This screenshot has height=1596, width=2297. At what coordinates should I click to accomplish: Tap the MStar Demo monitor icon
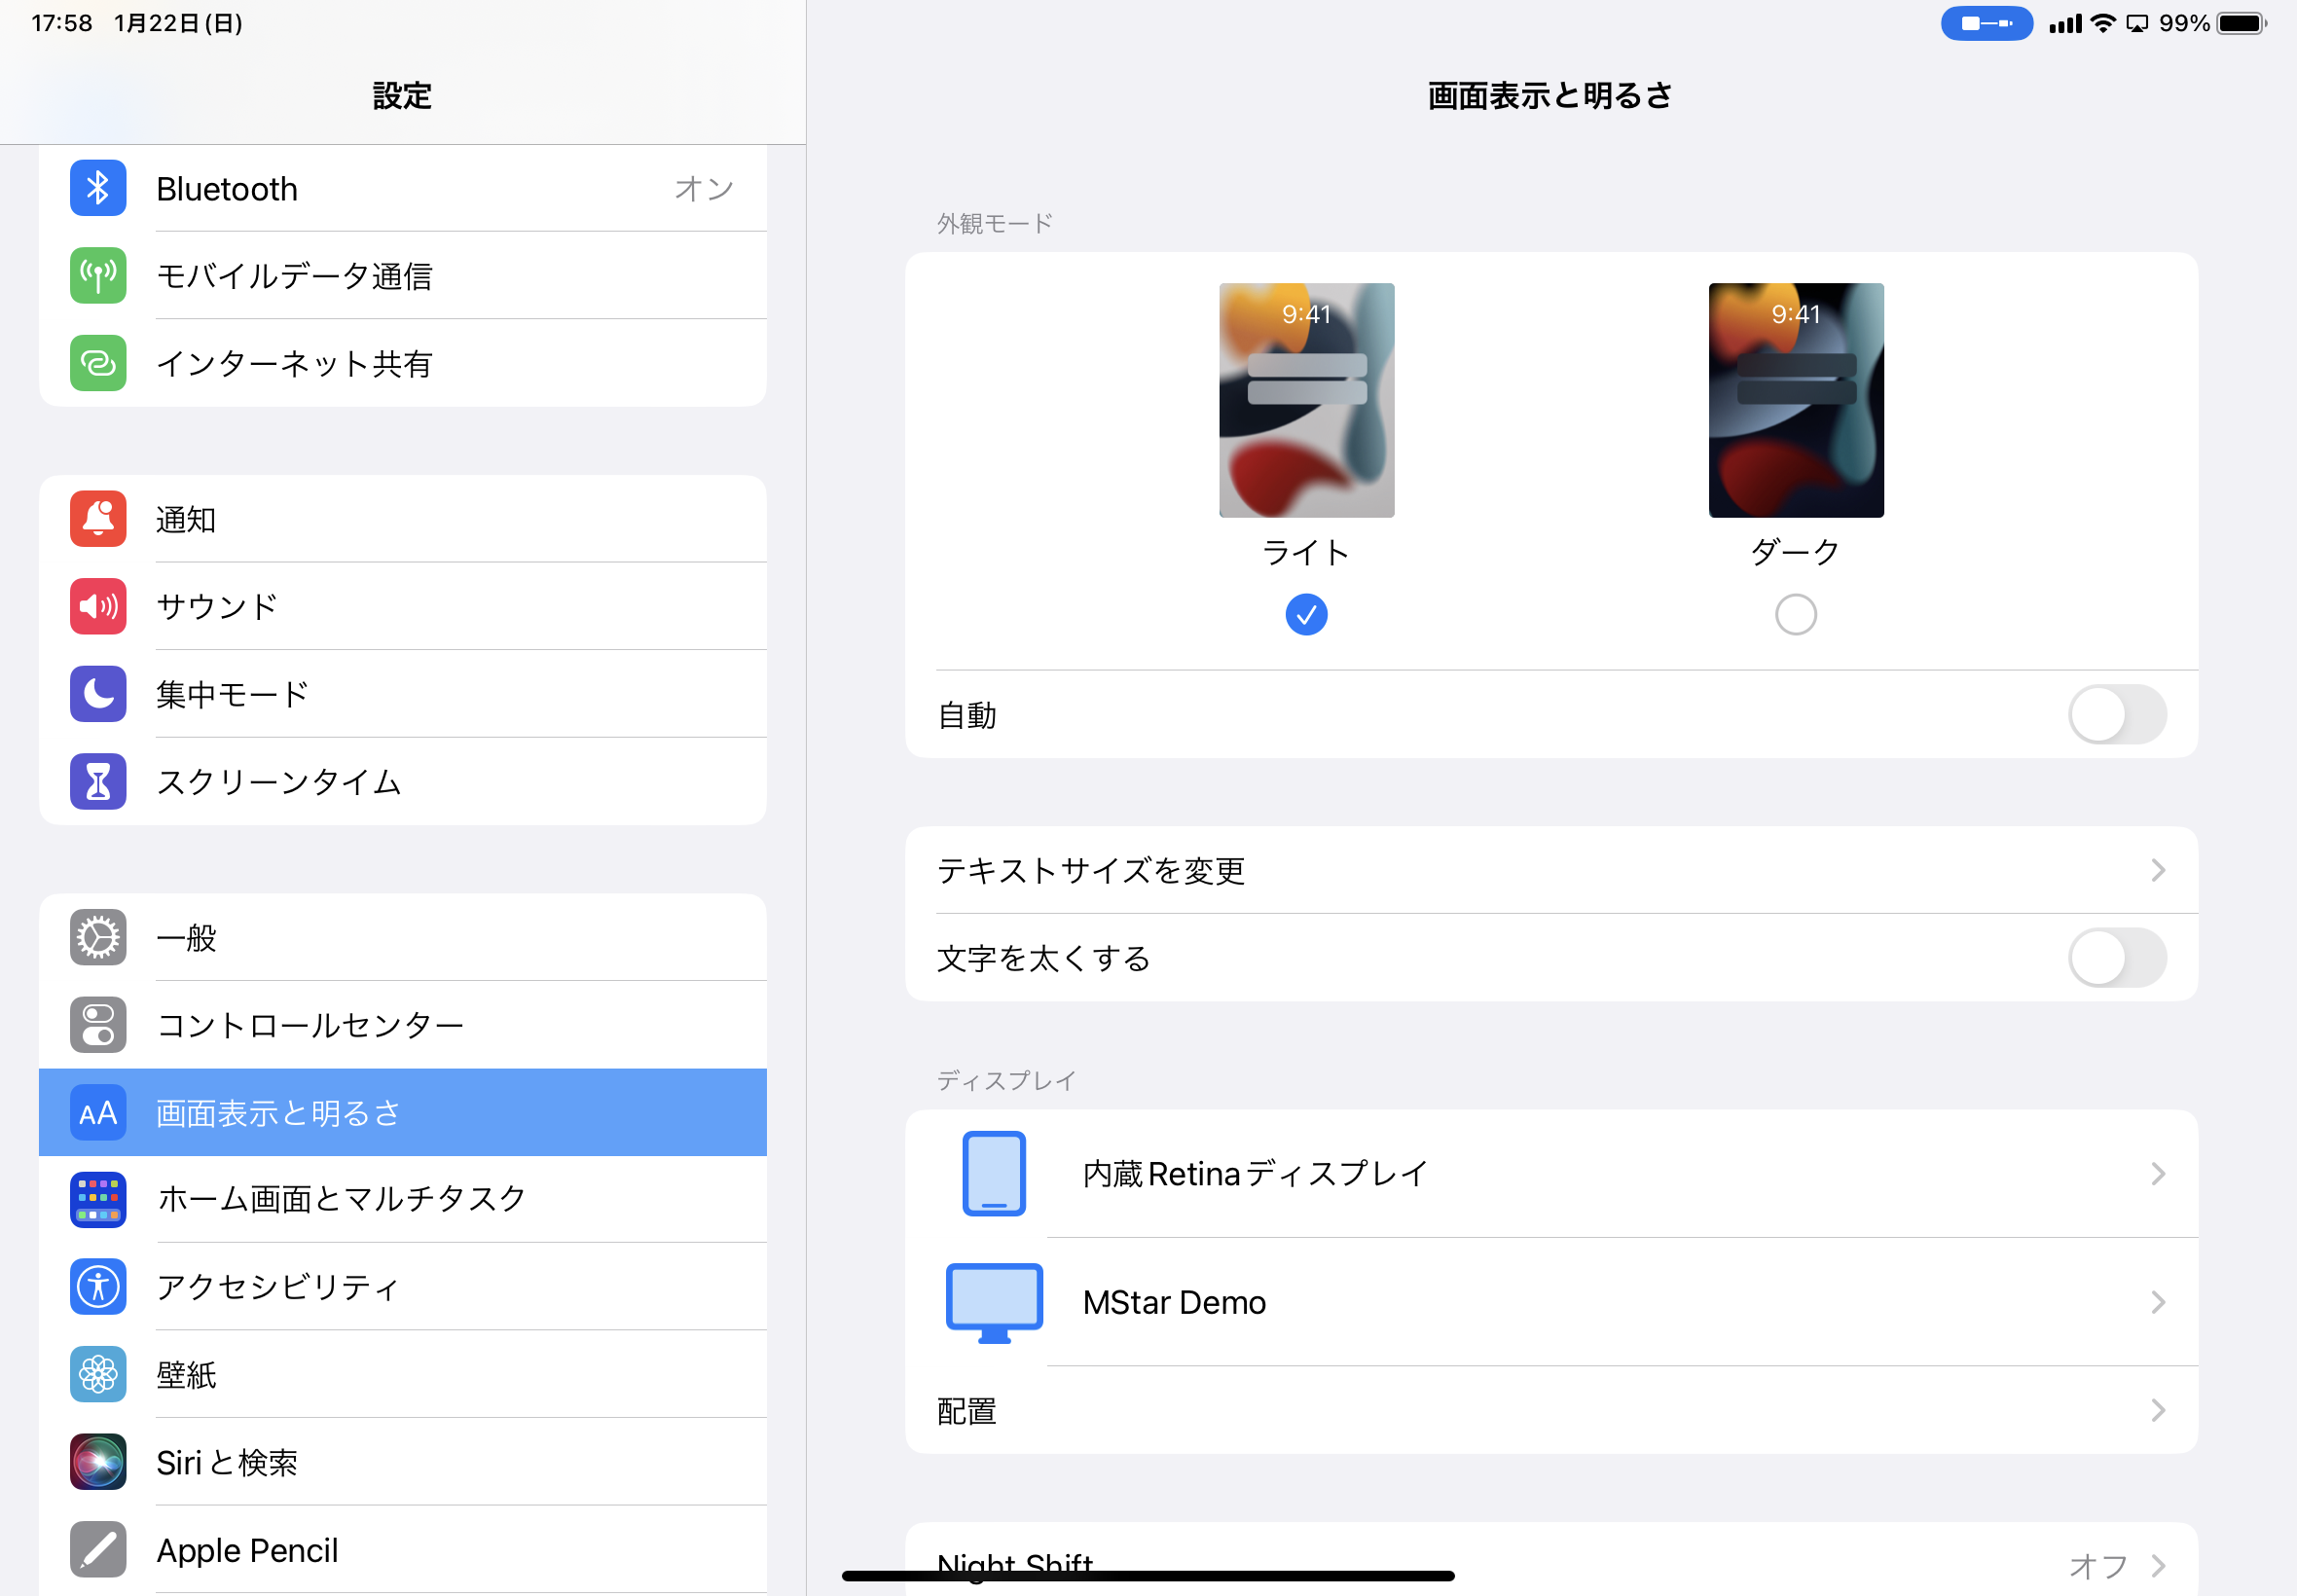tap(994, 1302)
